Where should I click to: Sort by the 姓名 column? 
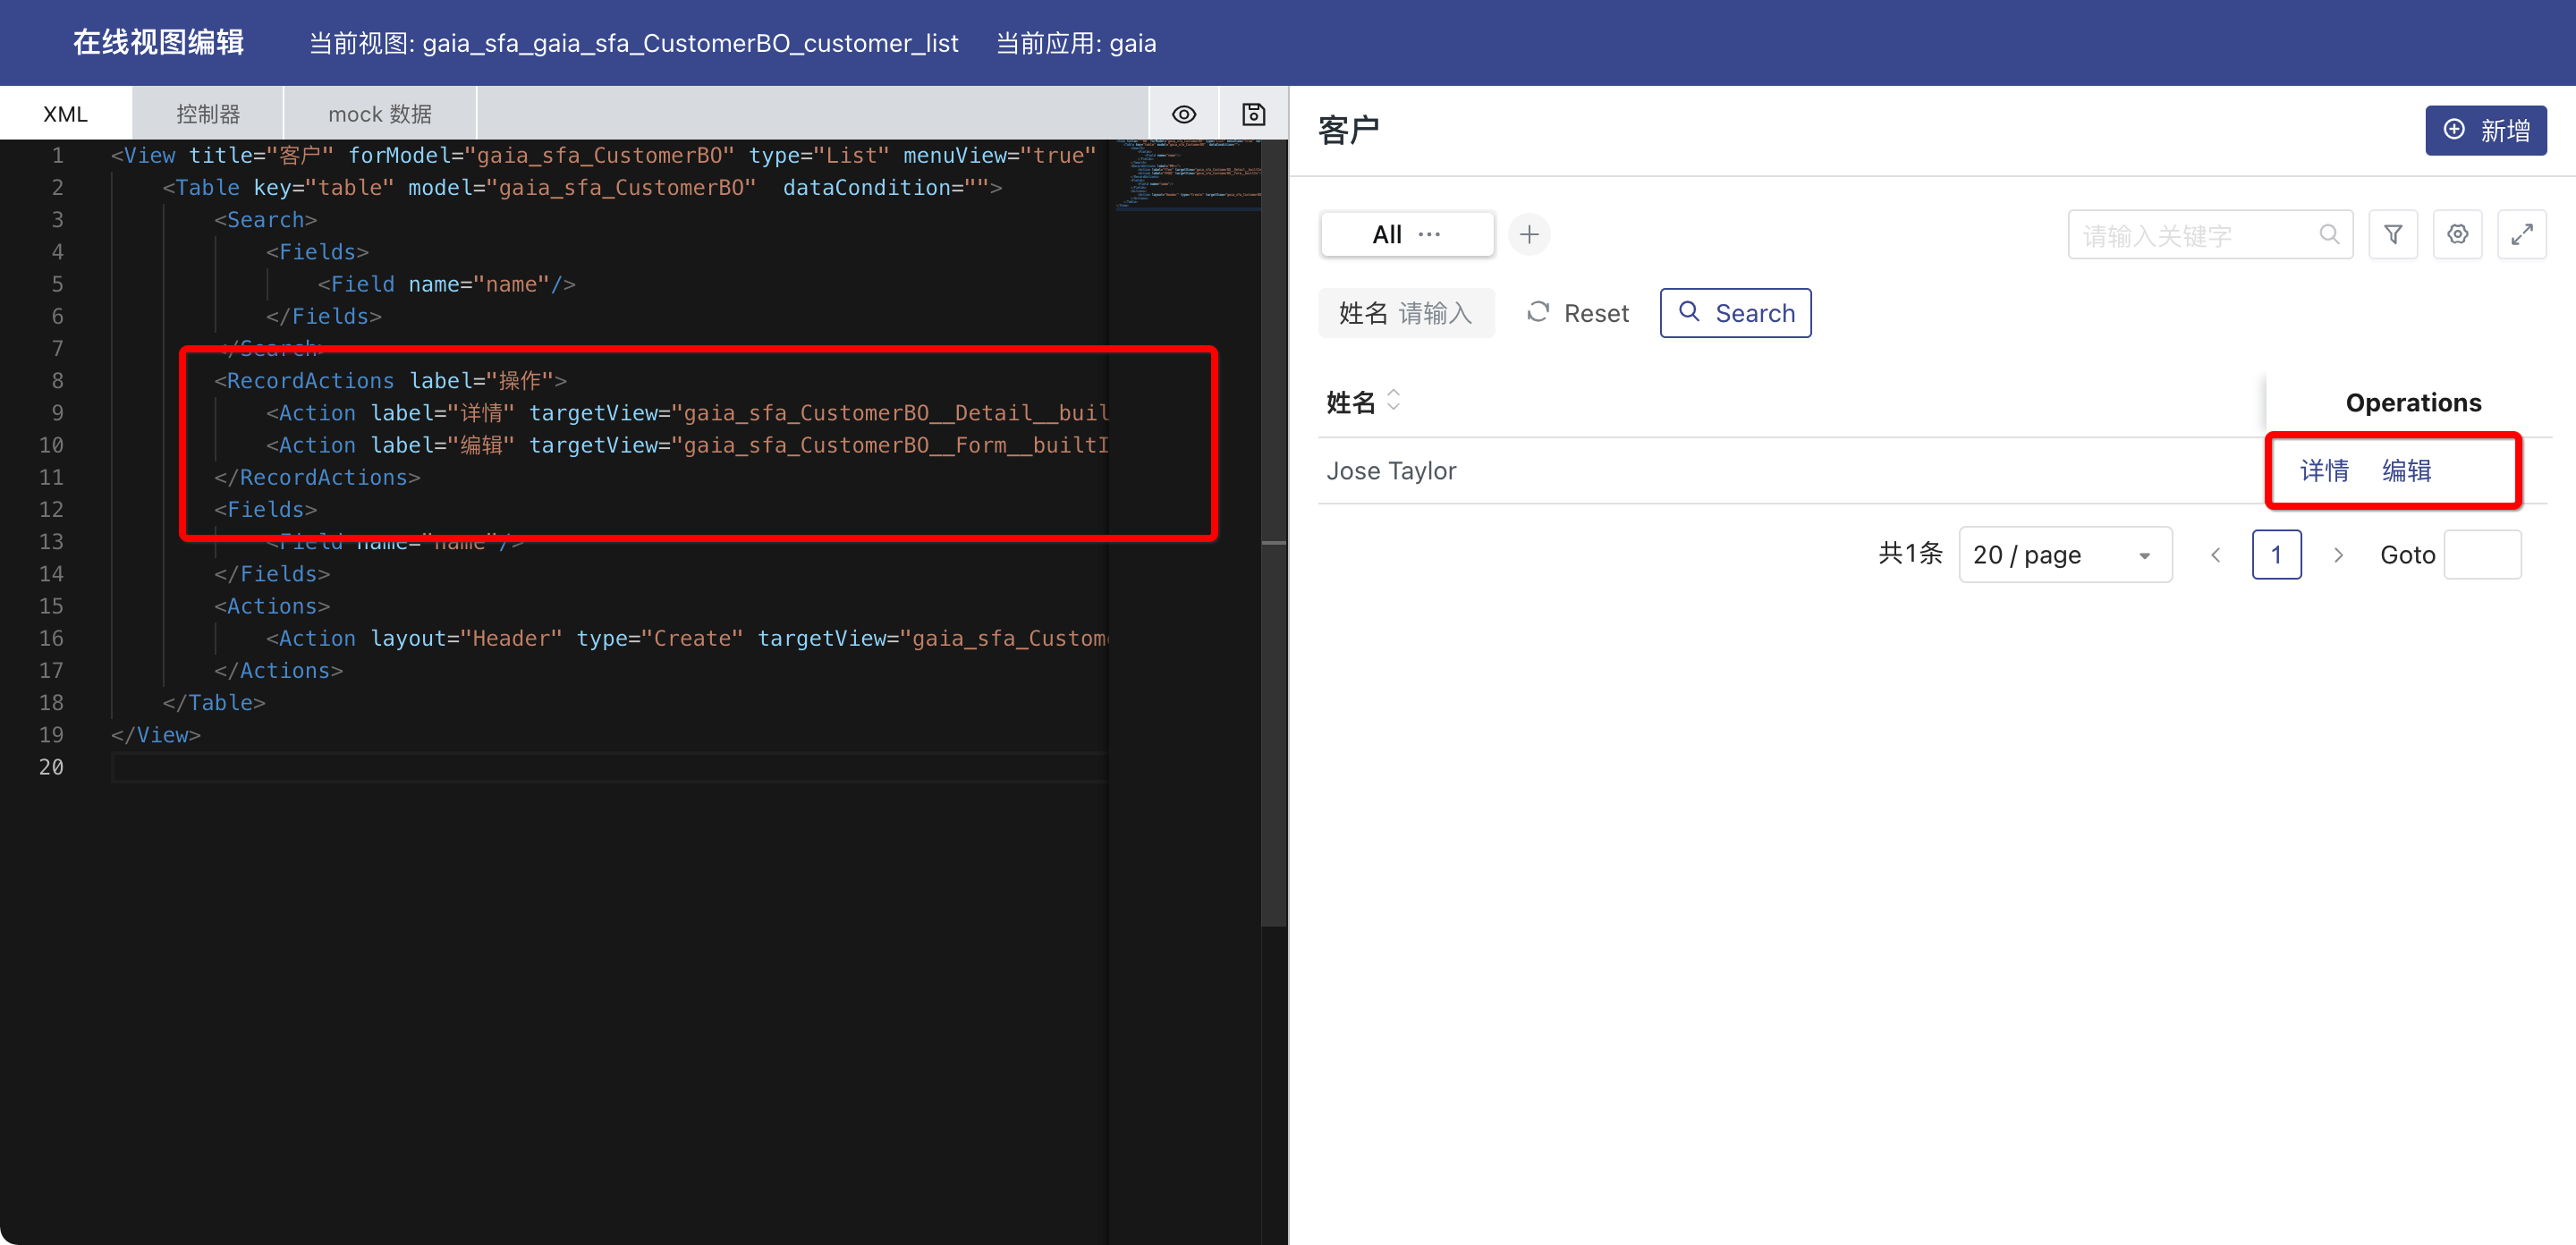1393,401
